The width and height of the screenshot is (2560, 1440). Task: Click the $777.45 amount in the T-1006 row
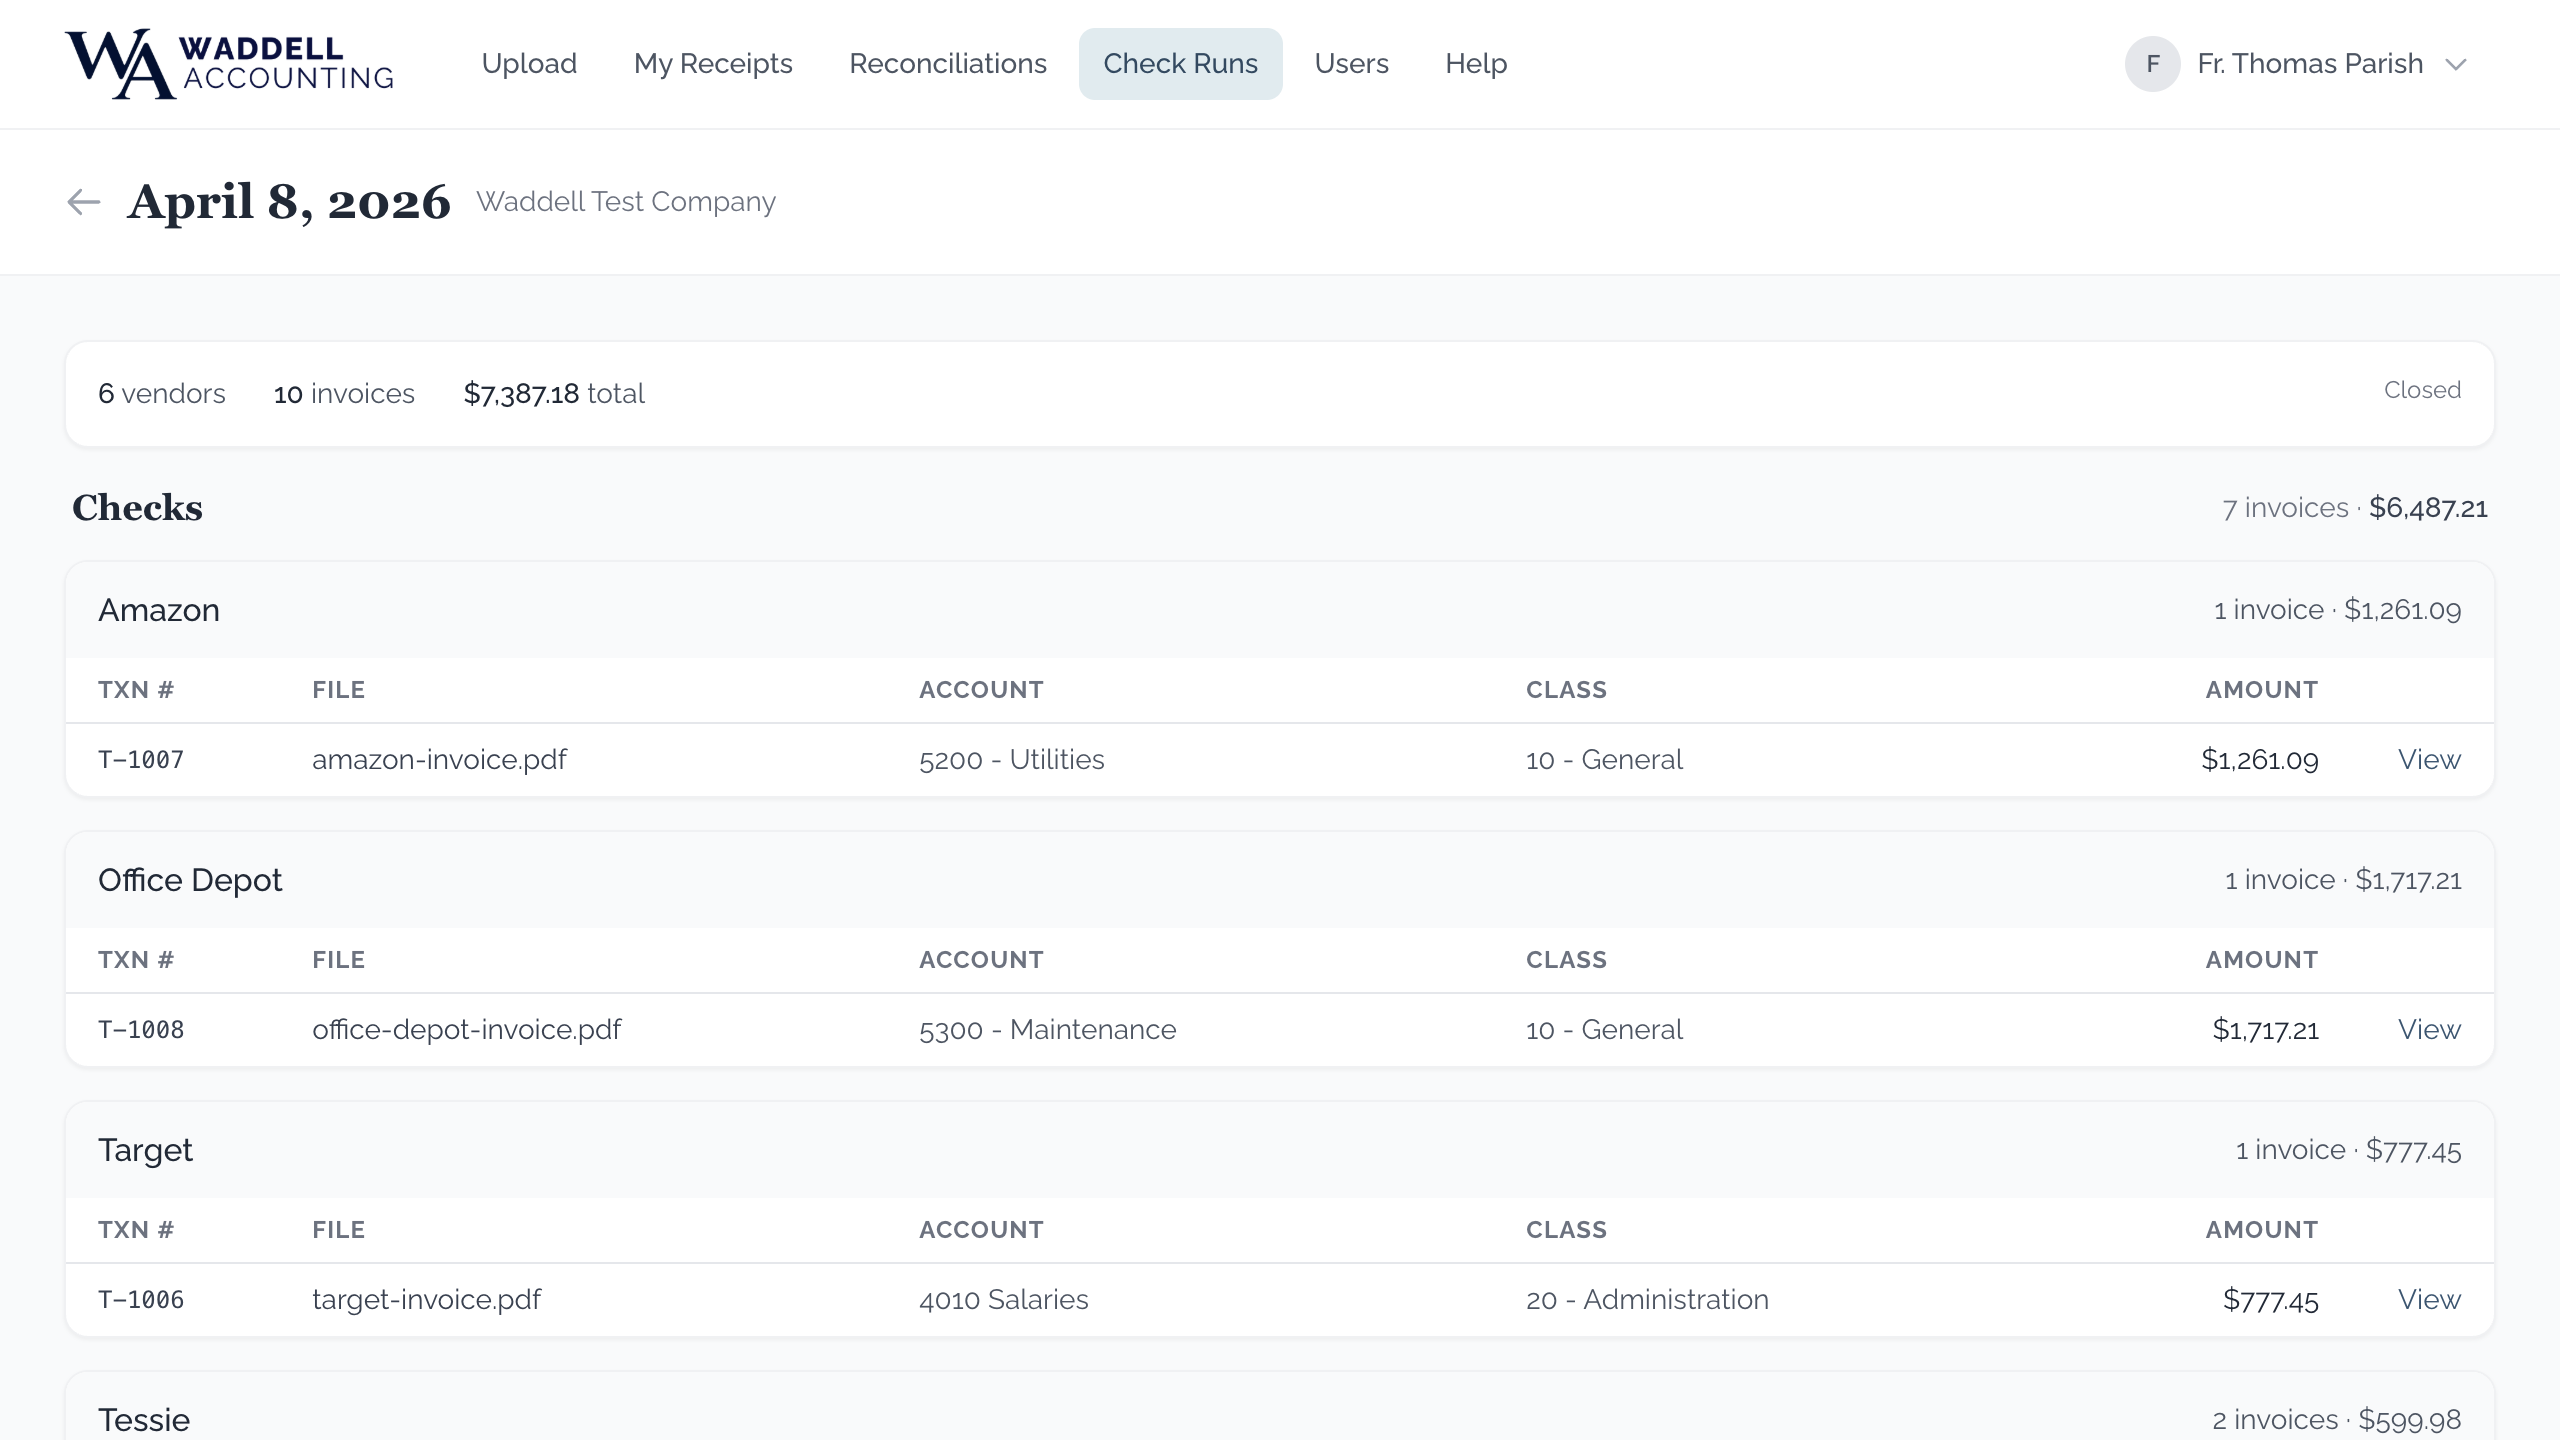2270,1300
